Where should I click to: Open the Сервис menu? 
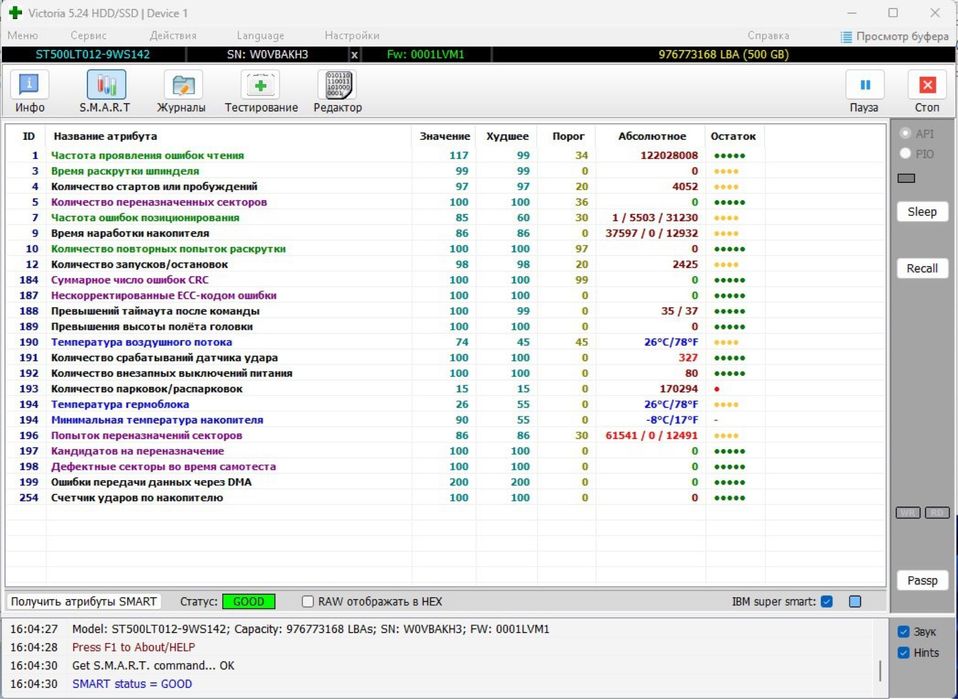click(89, 35)
